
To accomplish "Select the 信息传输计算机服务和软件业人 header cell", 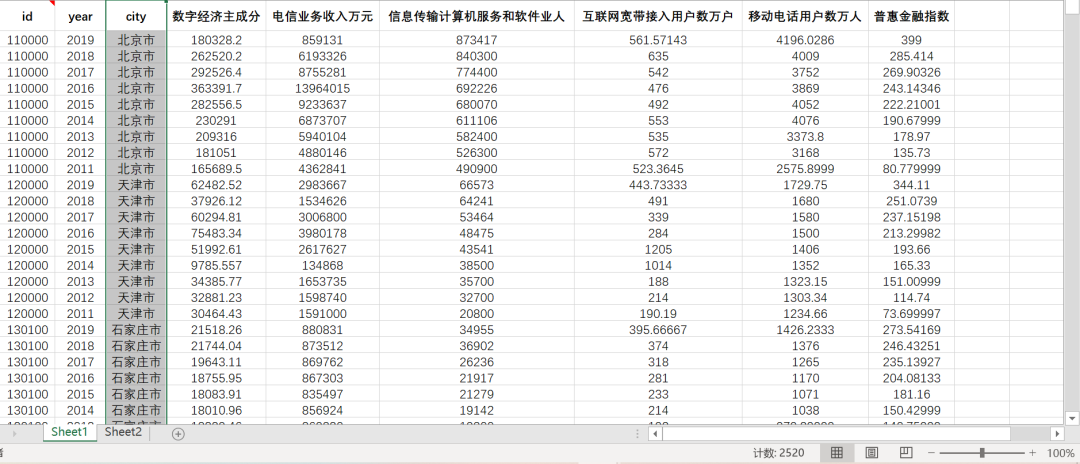I will click(x=477, y=17).
